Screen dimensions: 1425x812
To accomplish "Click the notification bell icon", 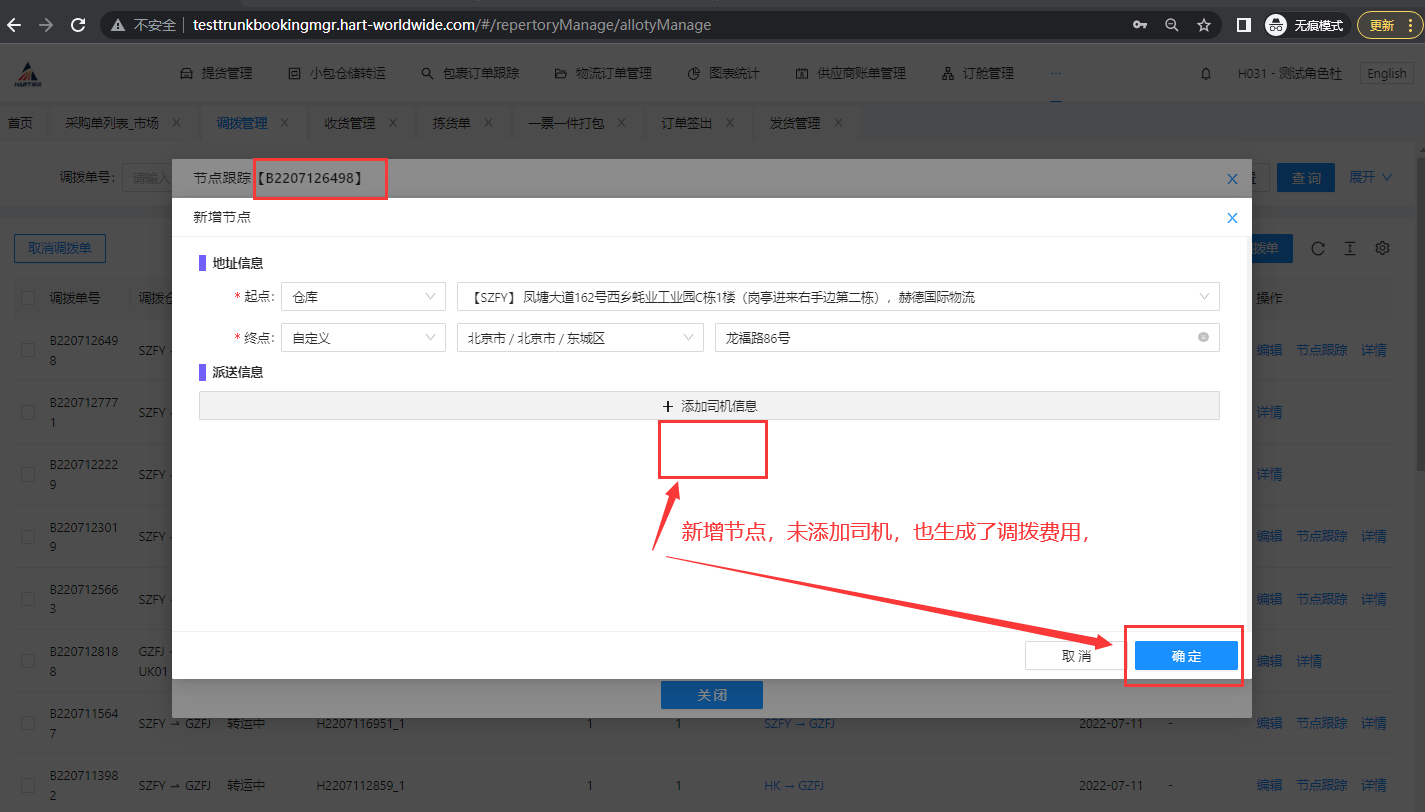I will click(x=1206, y=73).
